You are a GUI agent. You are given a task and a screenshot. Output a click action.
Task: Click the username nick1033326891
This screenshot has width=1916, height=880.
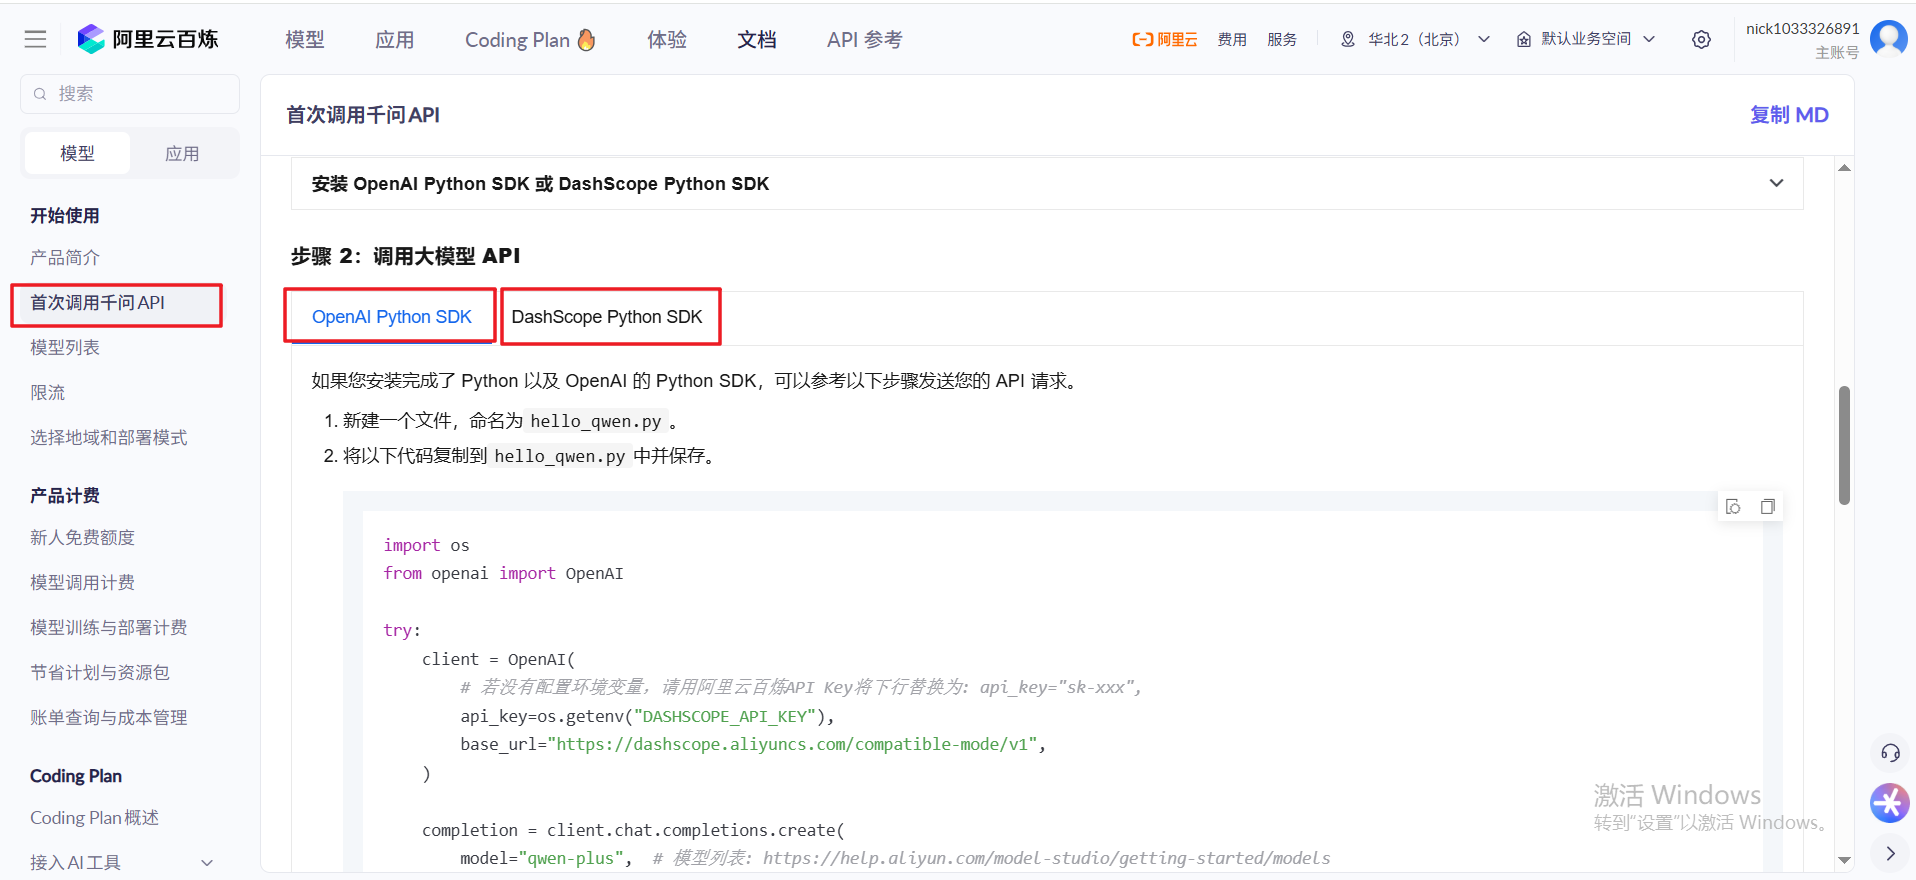[1802, 29]
